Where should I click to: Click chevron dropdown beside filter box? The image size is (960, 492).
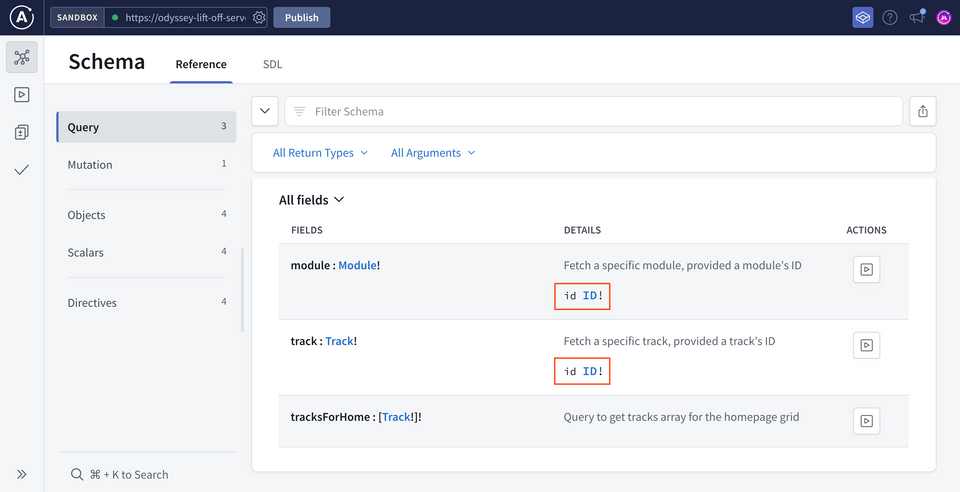pos(265,111)
